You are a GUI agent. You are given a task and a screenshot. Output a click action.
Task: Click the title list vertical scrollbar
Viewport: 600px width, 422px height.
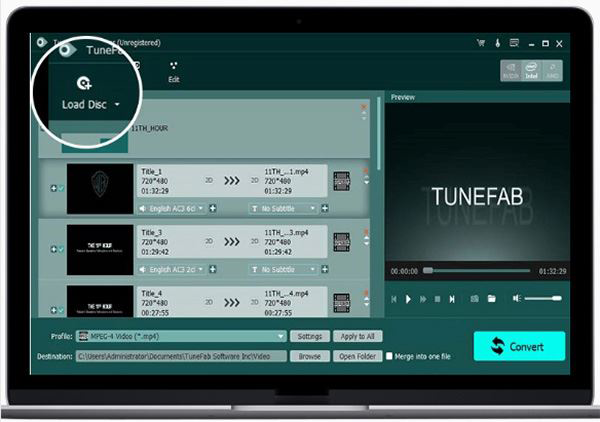click(378, 133)
